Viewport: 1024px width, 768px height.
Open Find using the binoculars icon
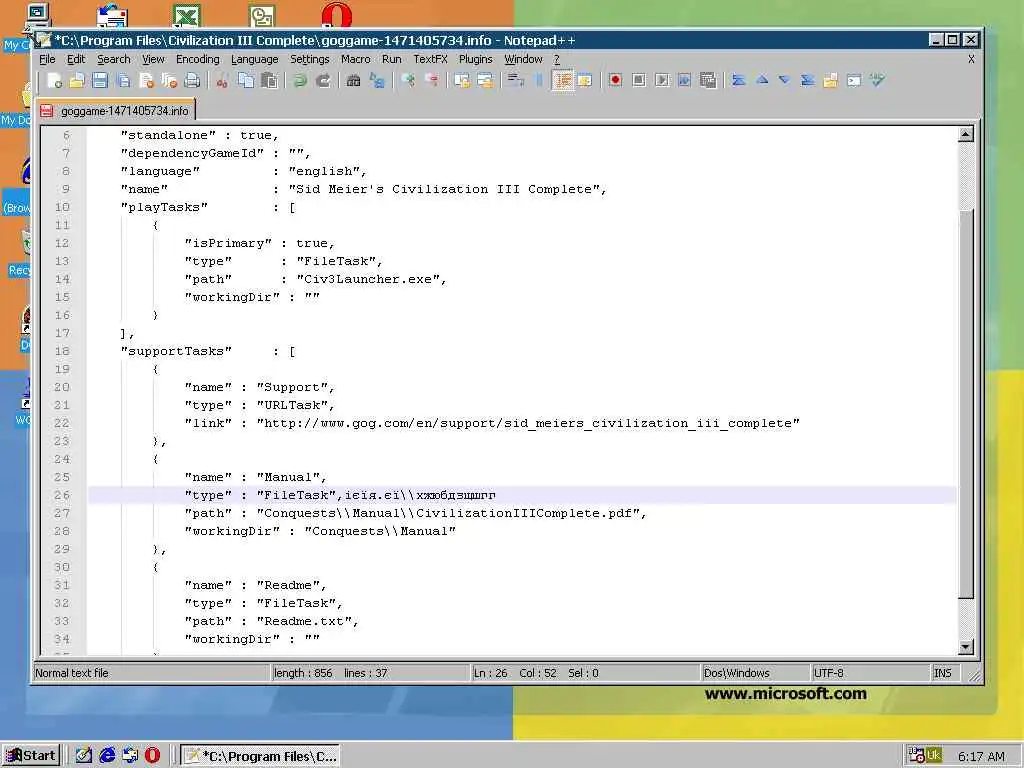click(353, 80)
